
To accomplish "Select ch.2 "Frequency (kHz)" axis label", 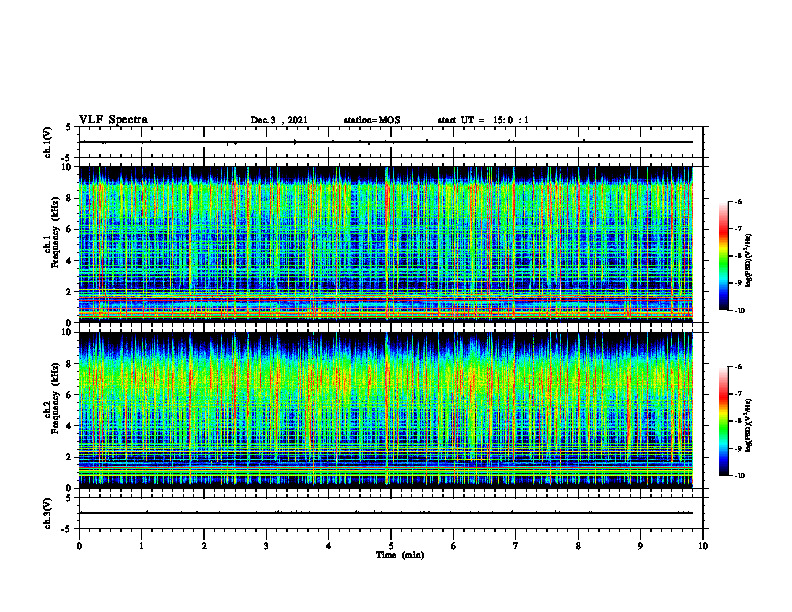I will pos(55,398).
